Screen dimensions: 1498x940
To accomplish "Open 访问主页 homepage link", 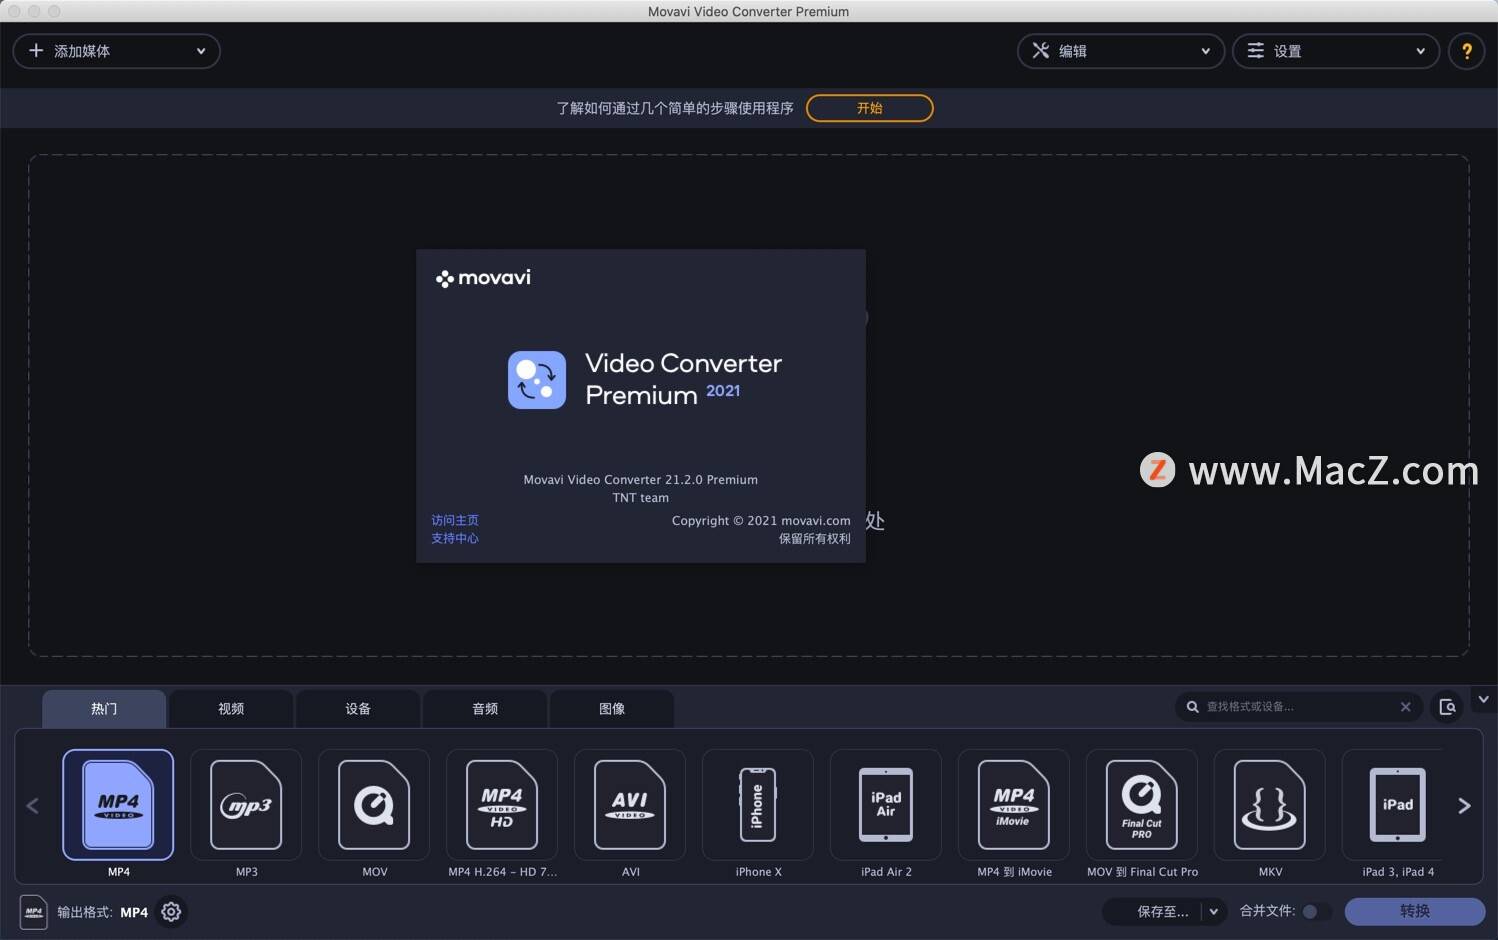I will [455, 520].
